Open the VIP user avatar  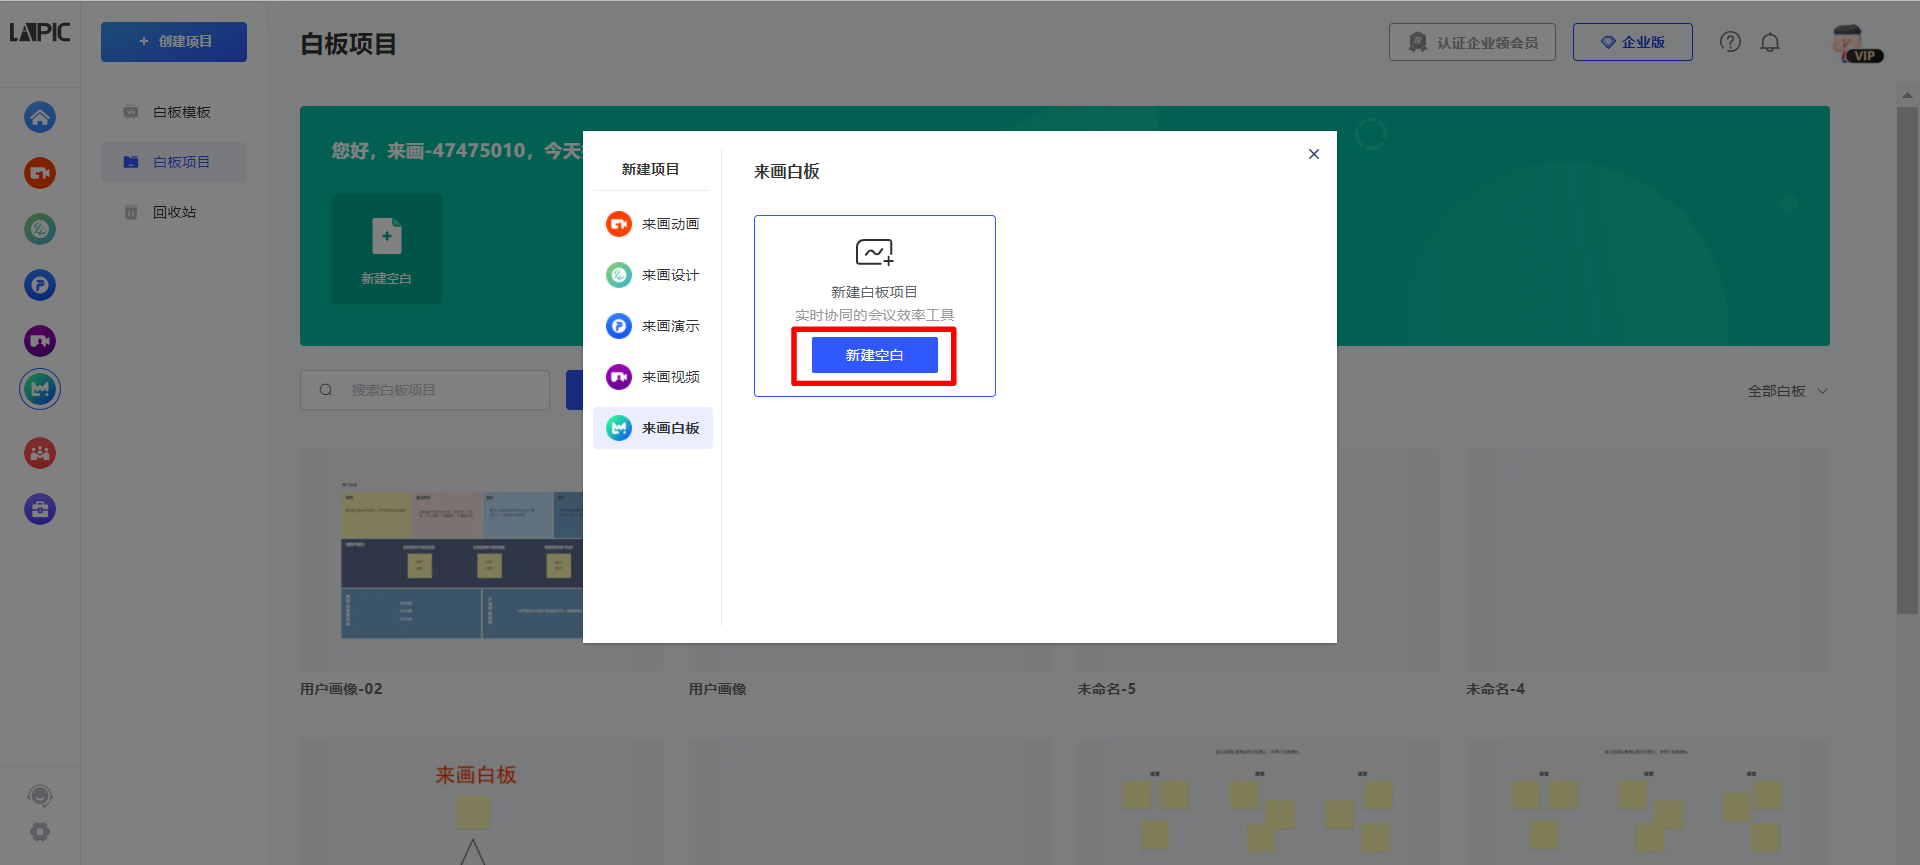point(1855,43)
